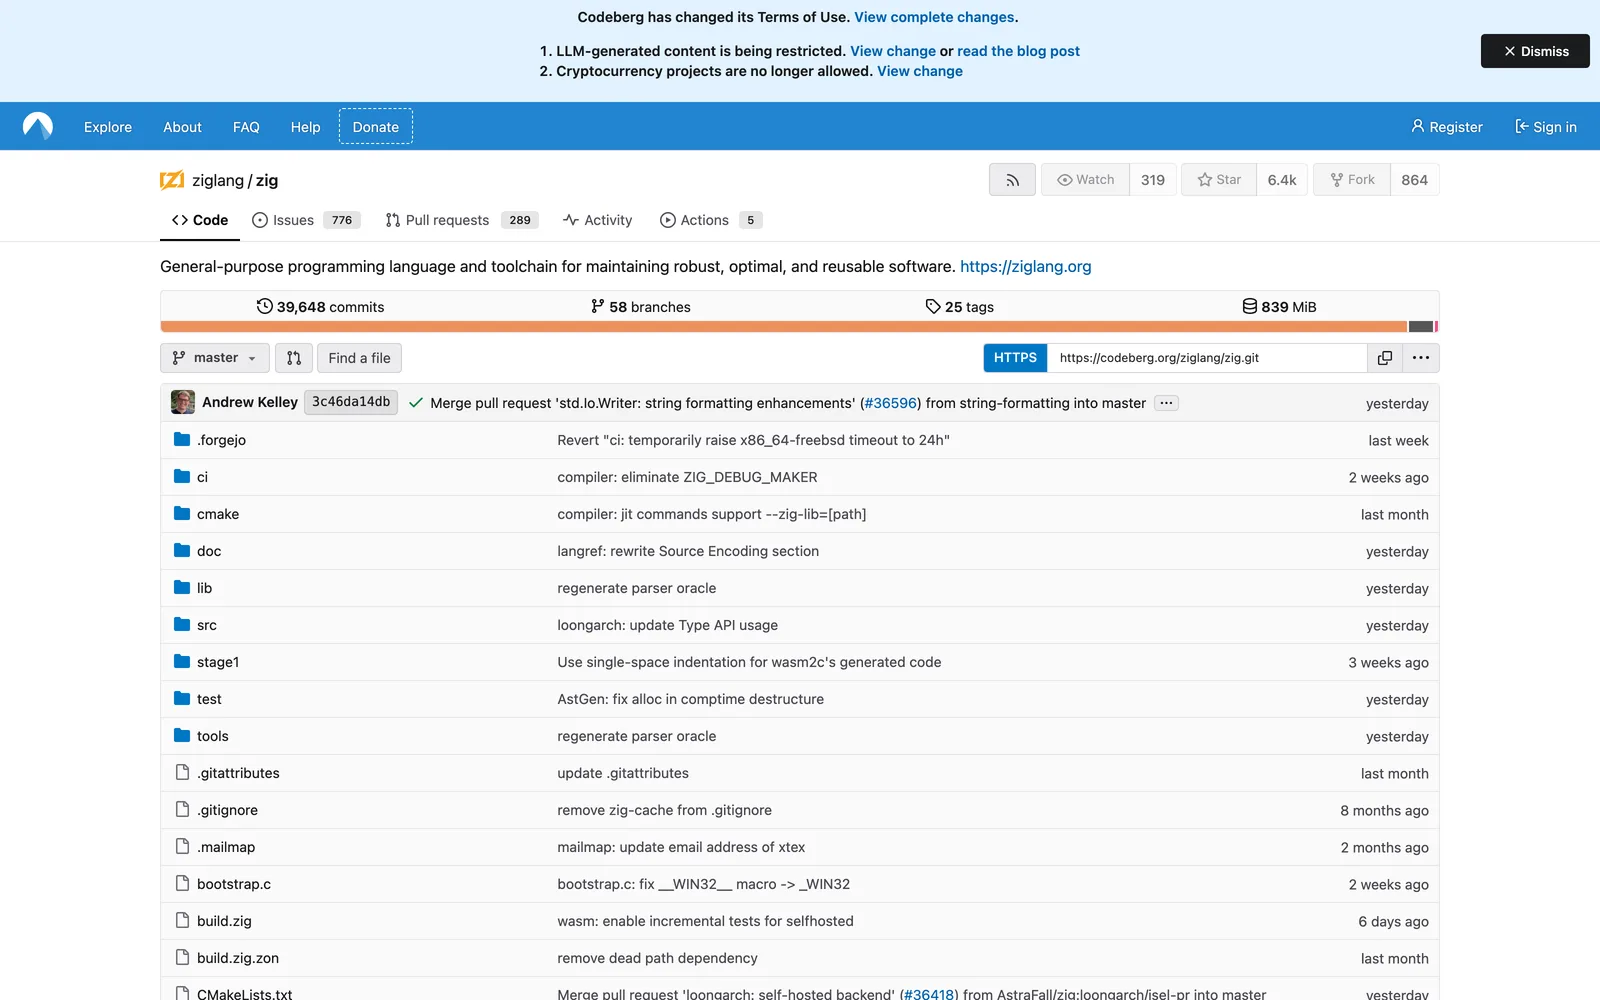Click Andrew Kelley's avatar image

click(183, 402)
